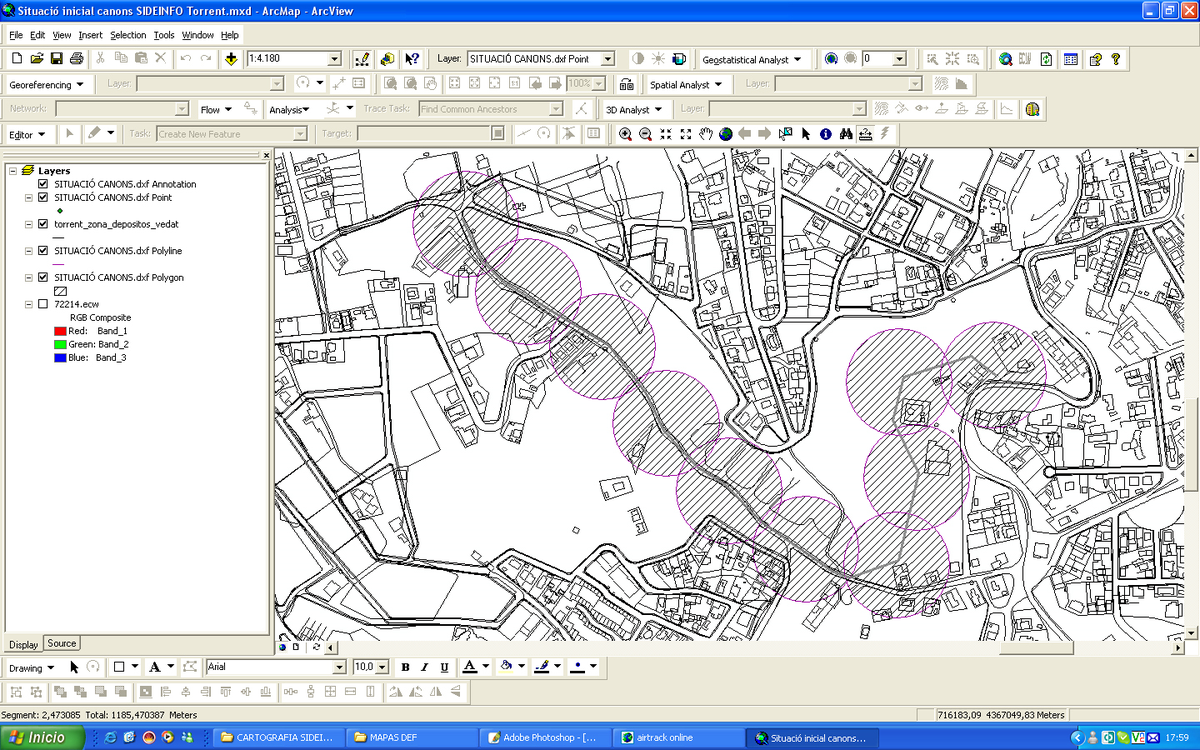Select the Pan hand tool
Viewport: 1200px width, 750px height.
tap(706, 134)
